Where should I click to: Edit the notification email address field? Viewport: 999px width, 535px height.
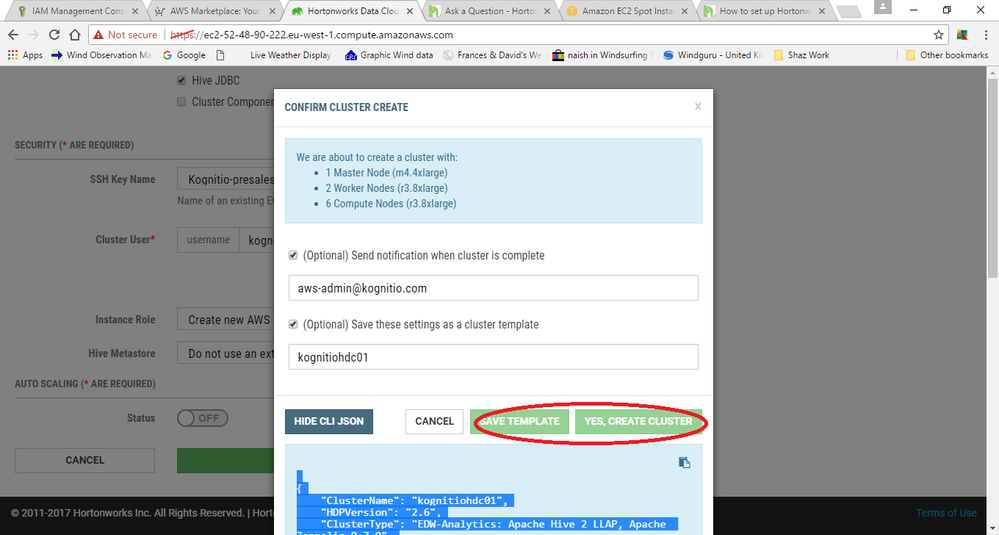pyautogui.click(x=493, y=288)
